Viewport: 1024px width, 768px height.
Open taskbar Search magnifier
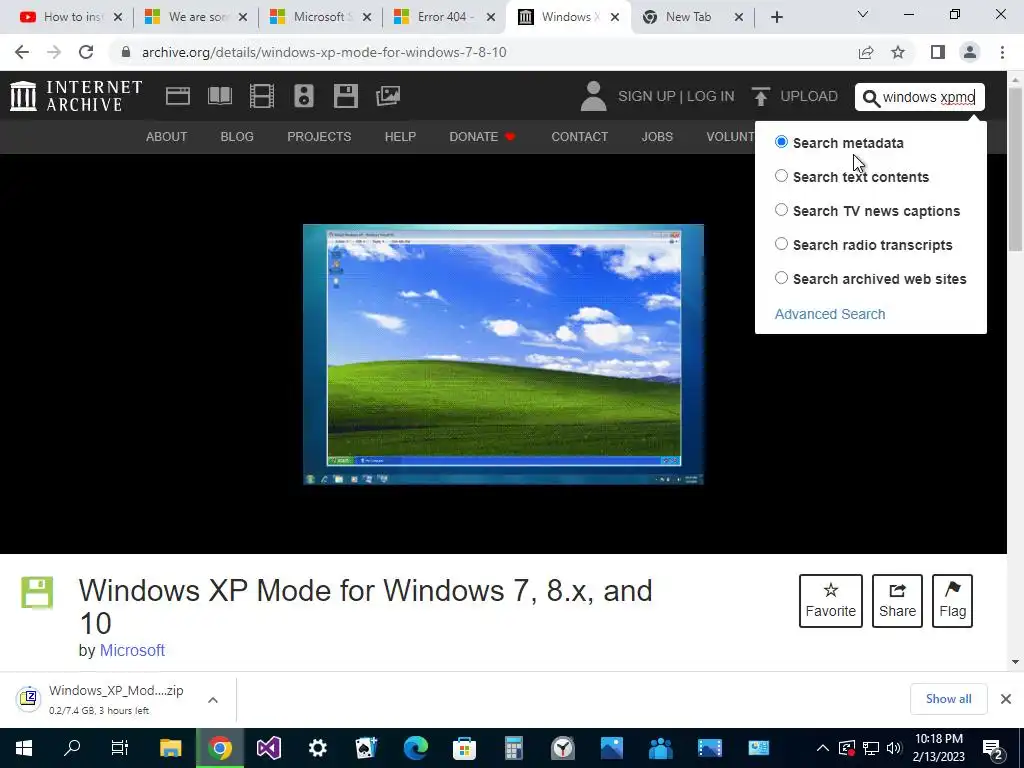(x=72, y=748)
